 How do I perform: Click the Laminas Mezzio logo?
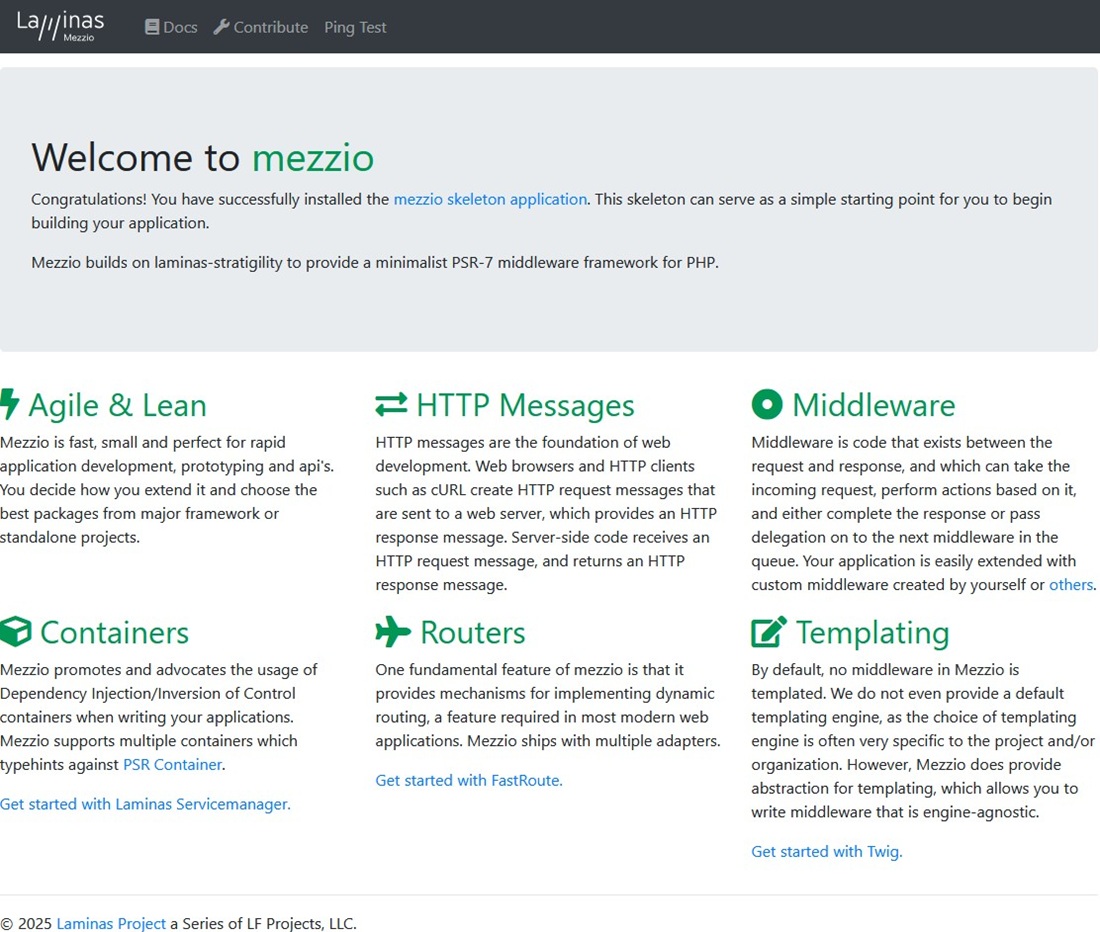click(60, 26)
